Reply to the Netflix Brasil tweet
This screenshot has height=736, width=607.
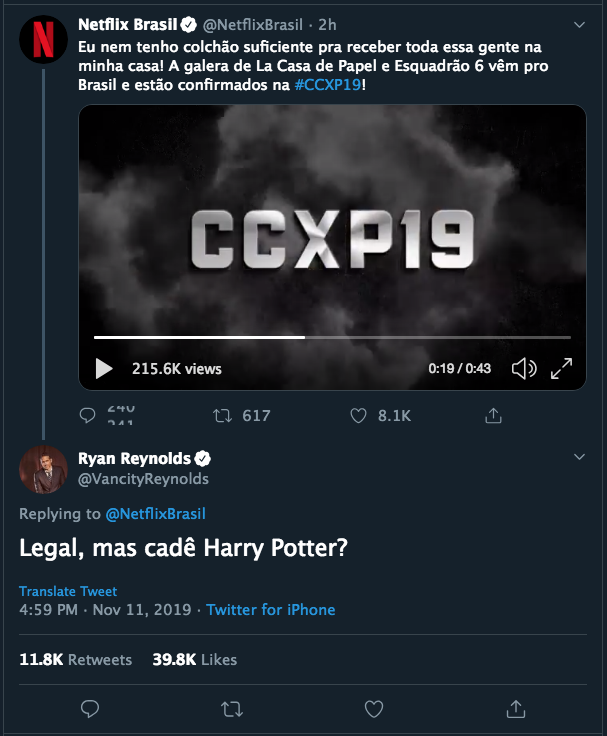click(89, 415)
